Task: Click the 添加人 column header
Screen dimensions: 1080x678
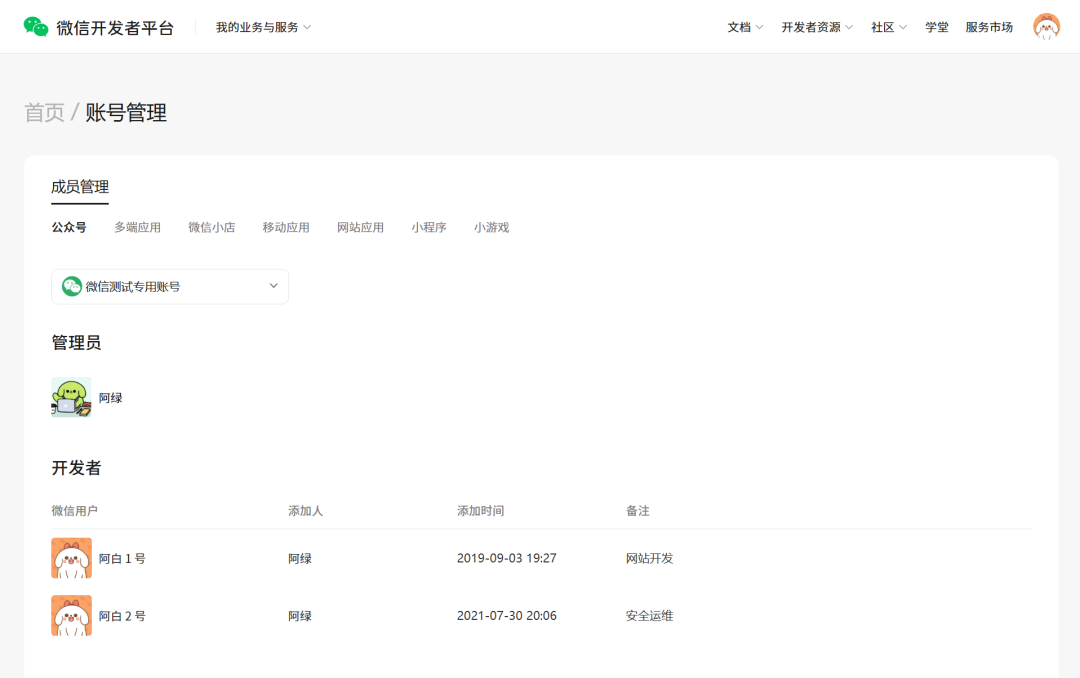Action: click(306, 511)
